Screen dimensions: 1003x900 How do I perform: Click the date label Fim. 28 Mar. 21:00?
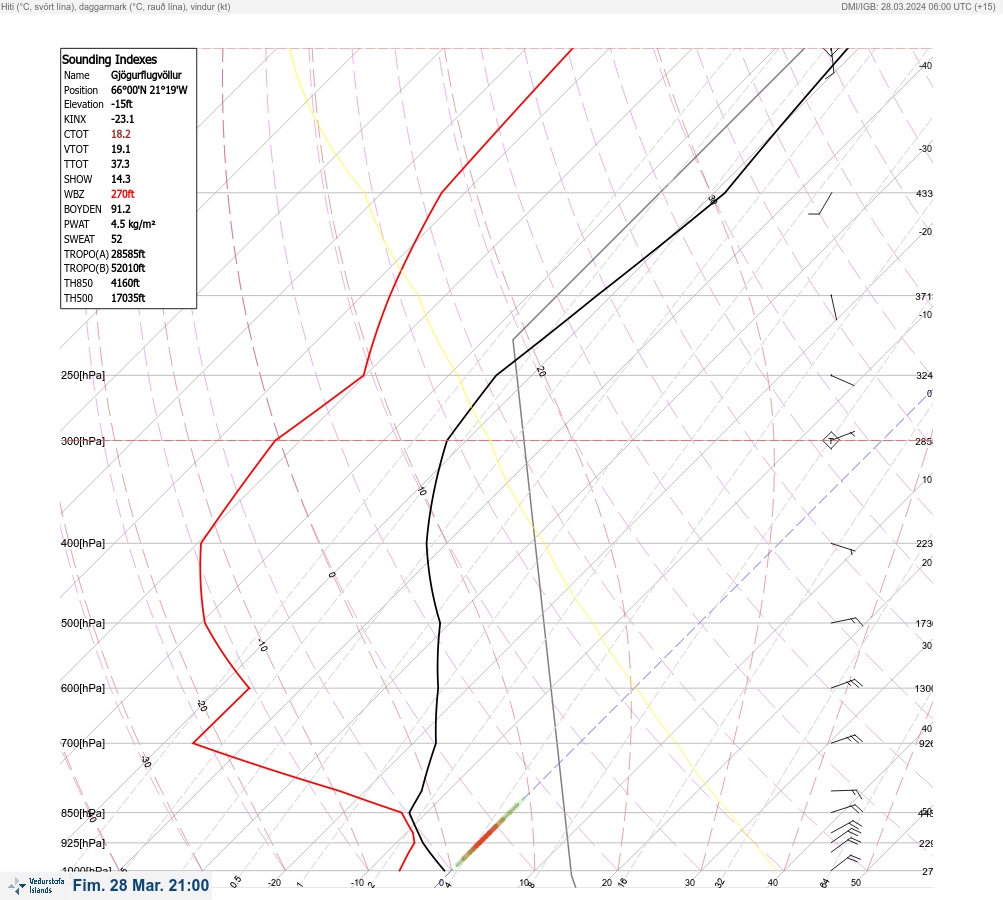pos(141,885)
